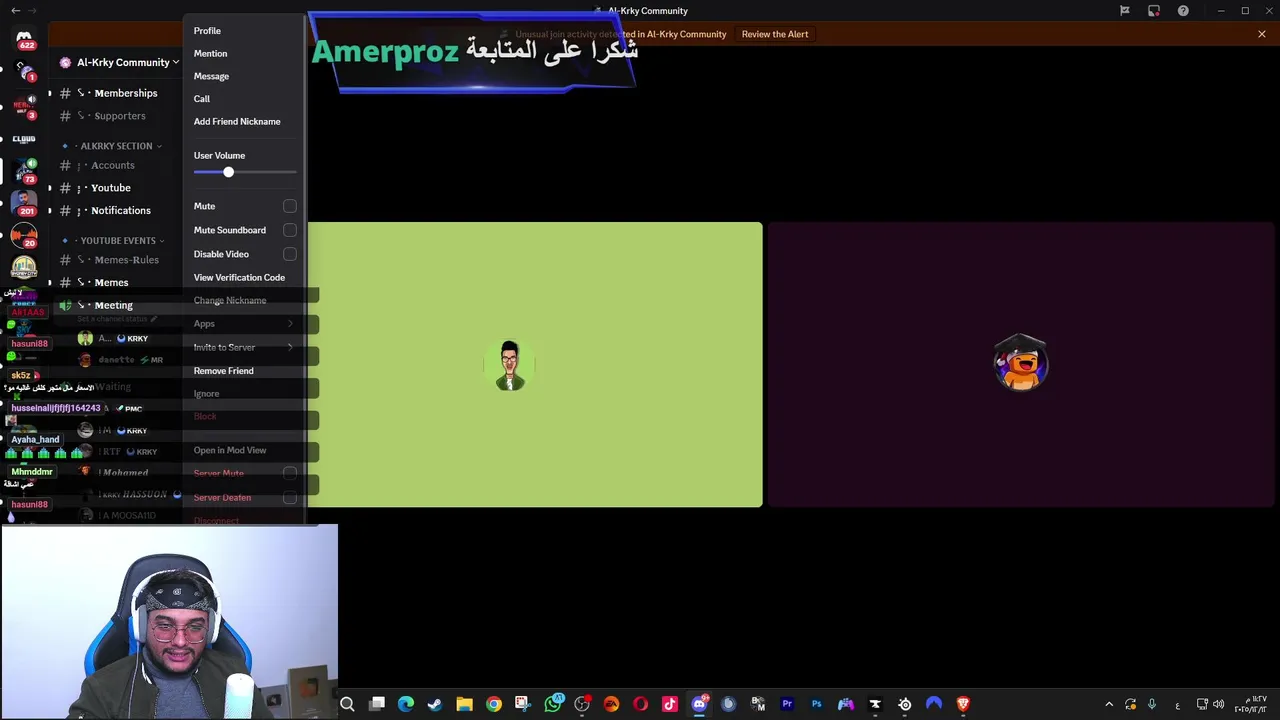Open SteelSeries app from taskbar
Image resolution: width=1280 pixels, height=720 pixels.
click(904, 704)
